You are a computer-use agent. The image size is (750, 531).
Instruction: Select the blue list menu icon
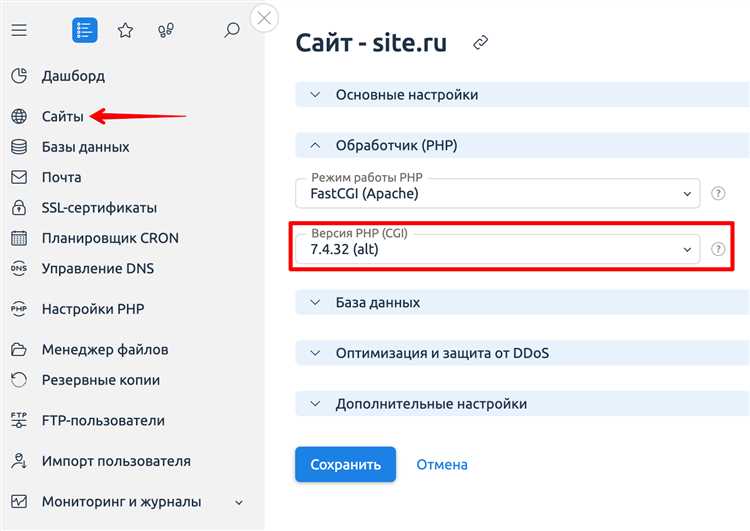85,30
